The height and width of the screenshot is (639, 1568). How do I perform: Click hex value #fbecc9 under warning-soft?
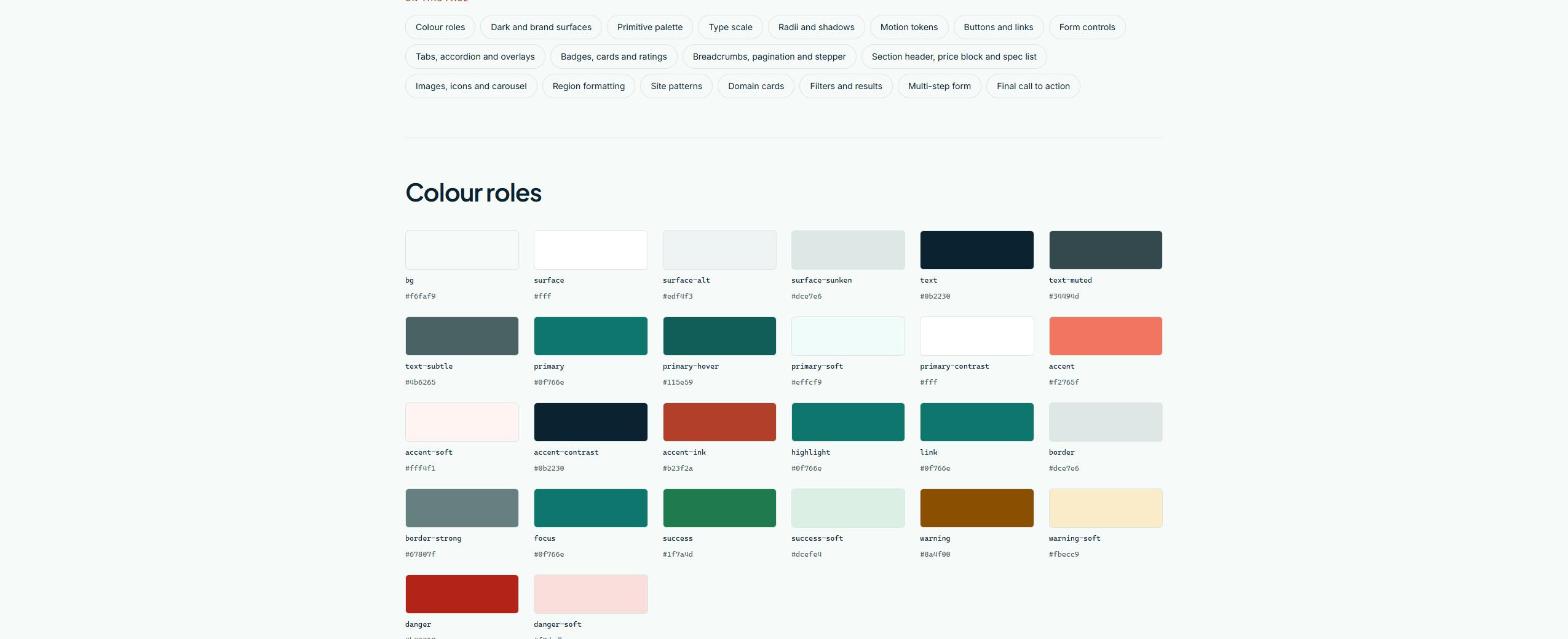1064,555
